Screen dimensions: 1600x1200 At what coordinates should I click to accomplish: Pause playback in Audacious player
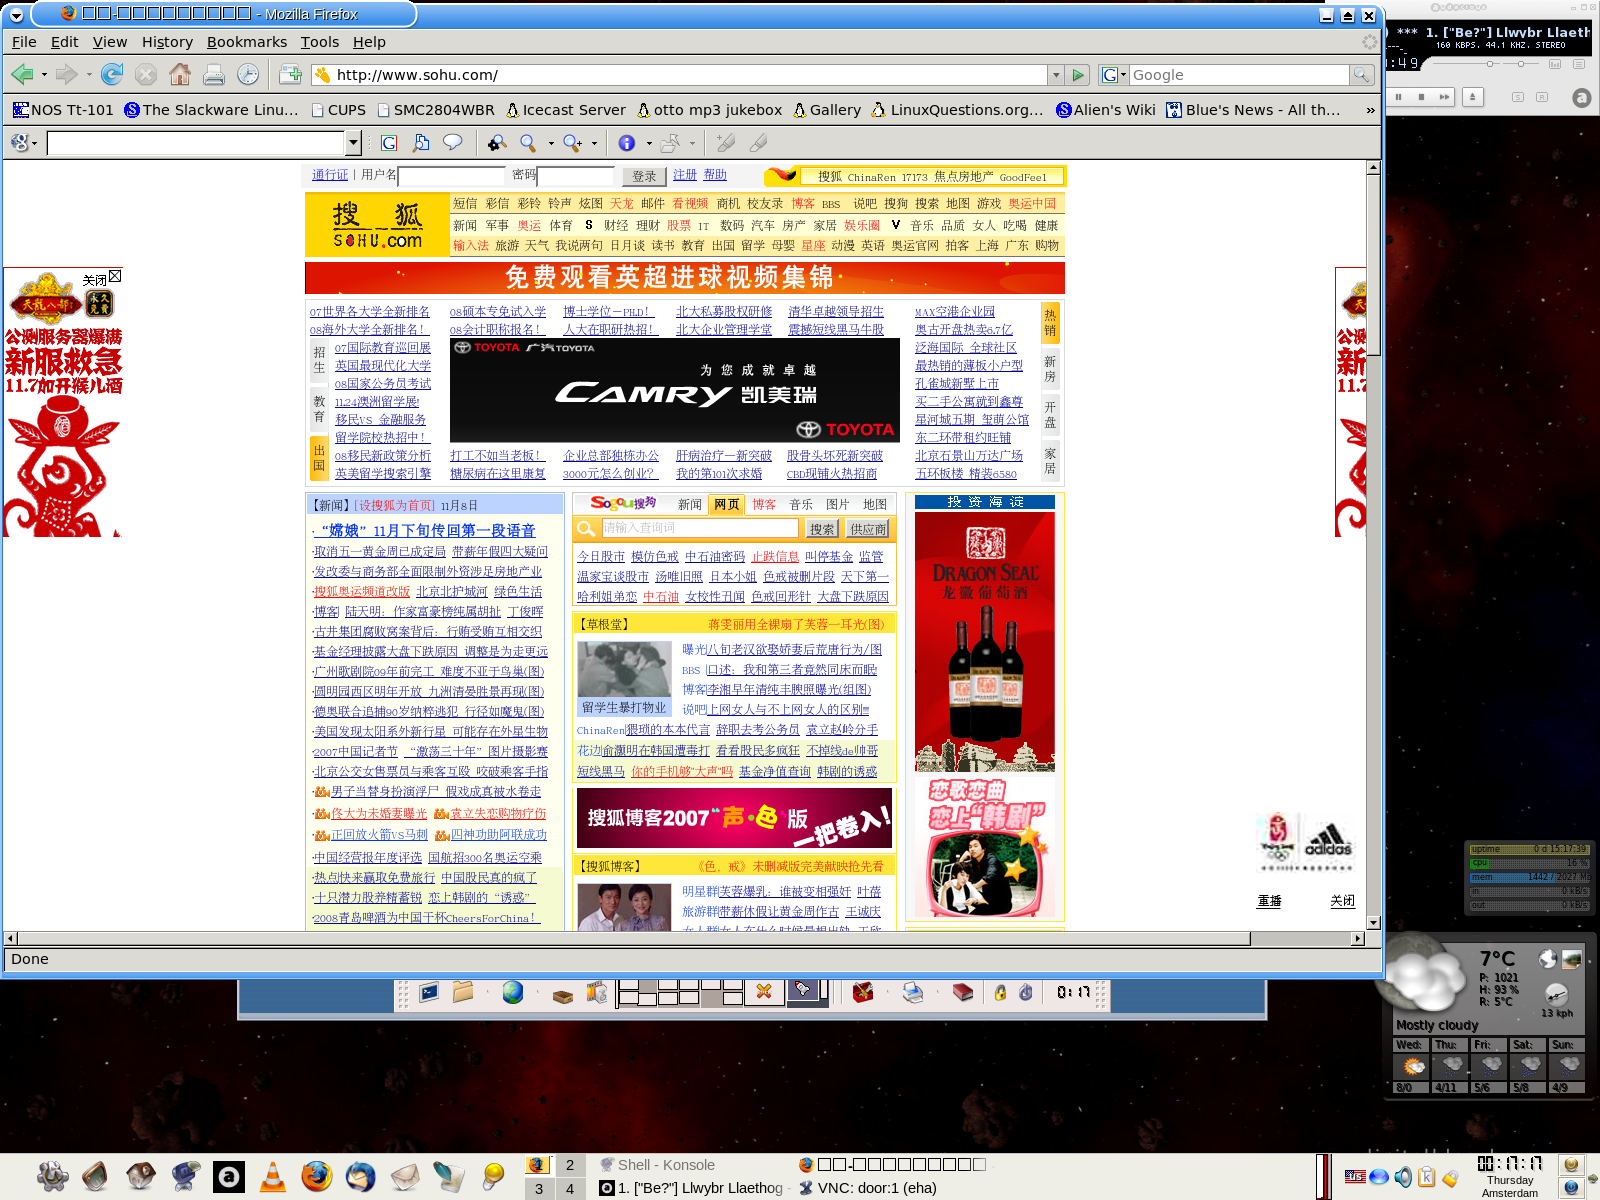tap(1399, 97)
